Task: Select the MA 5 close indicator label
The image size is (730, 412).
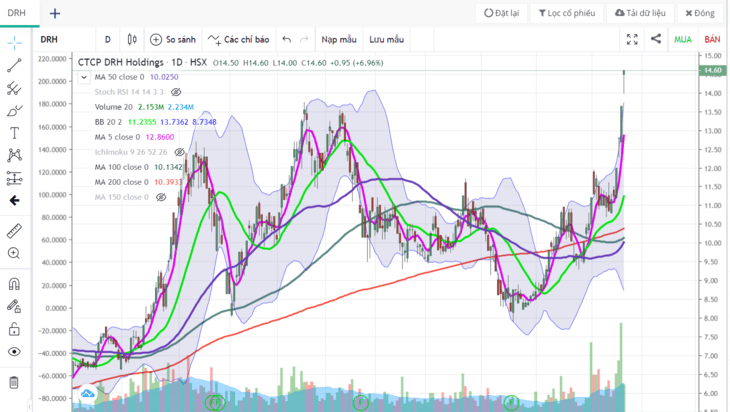Action: tap(117, 137)
